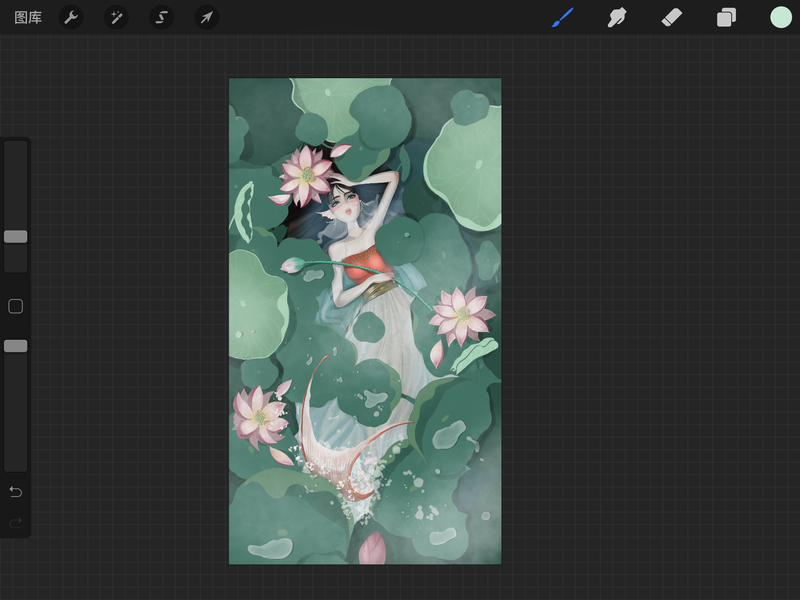Screen dimensions: 800x600
Task: Click the brush size slider handle
Action: [16, 236]
